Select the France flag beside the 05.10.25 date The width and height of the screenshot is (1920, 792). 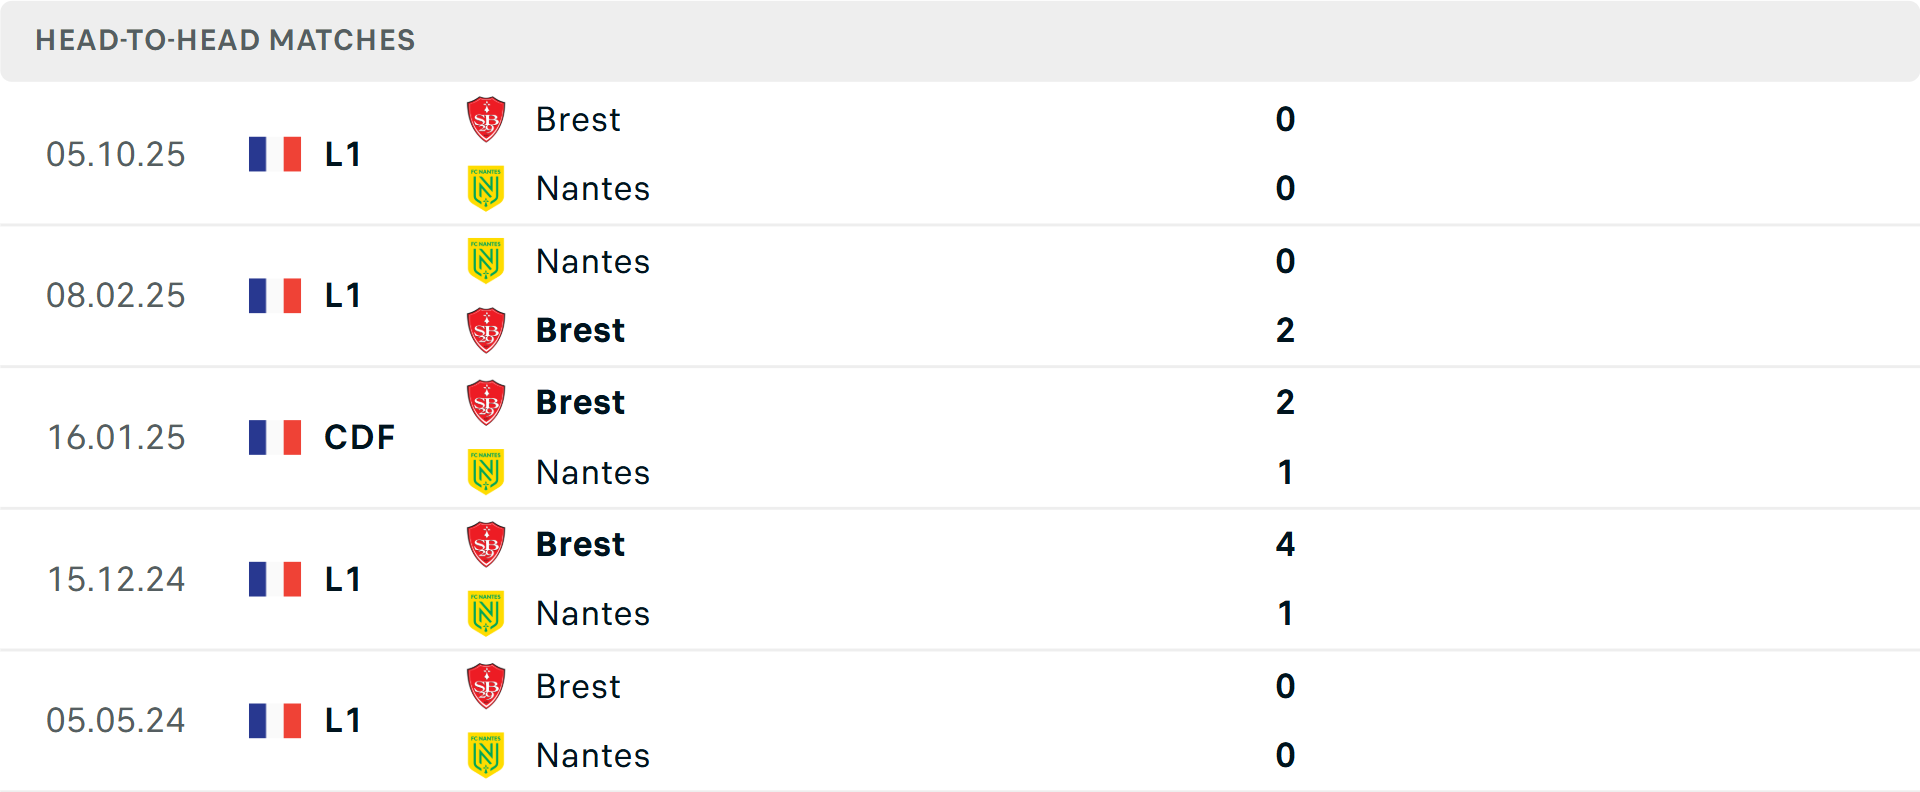(274, 154)
